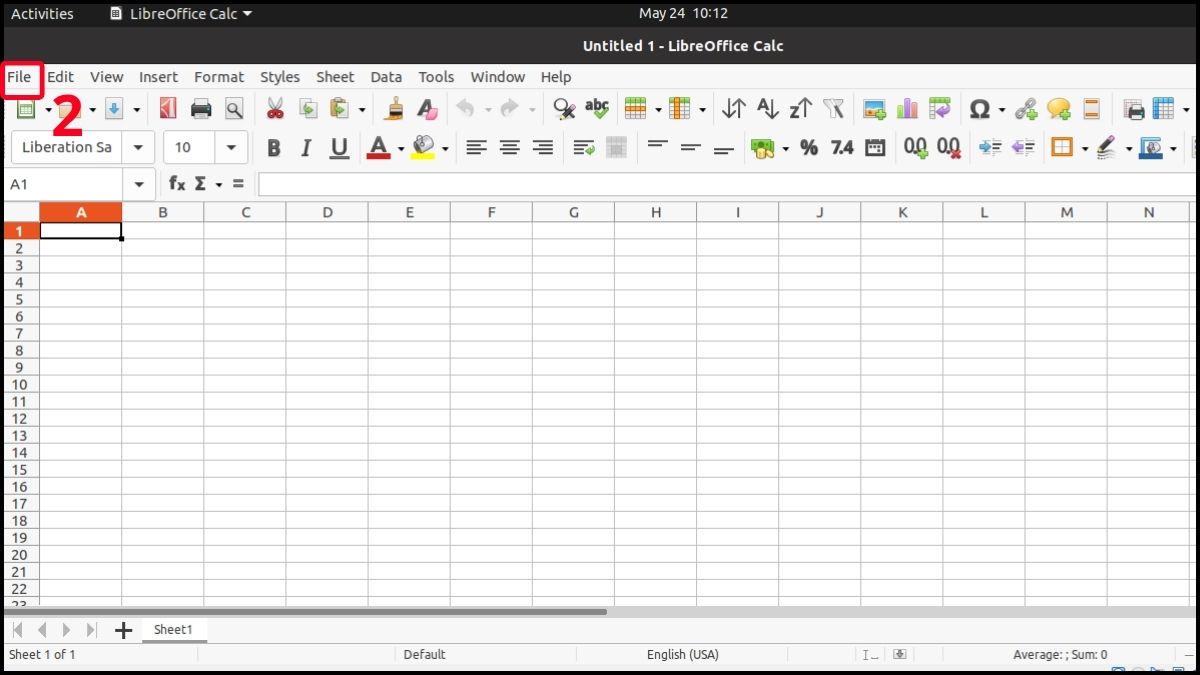1200x675 pixels.
Task: Click the equals Formula icon
Action: click(238, 184)
